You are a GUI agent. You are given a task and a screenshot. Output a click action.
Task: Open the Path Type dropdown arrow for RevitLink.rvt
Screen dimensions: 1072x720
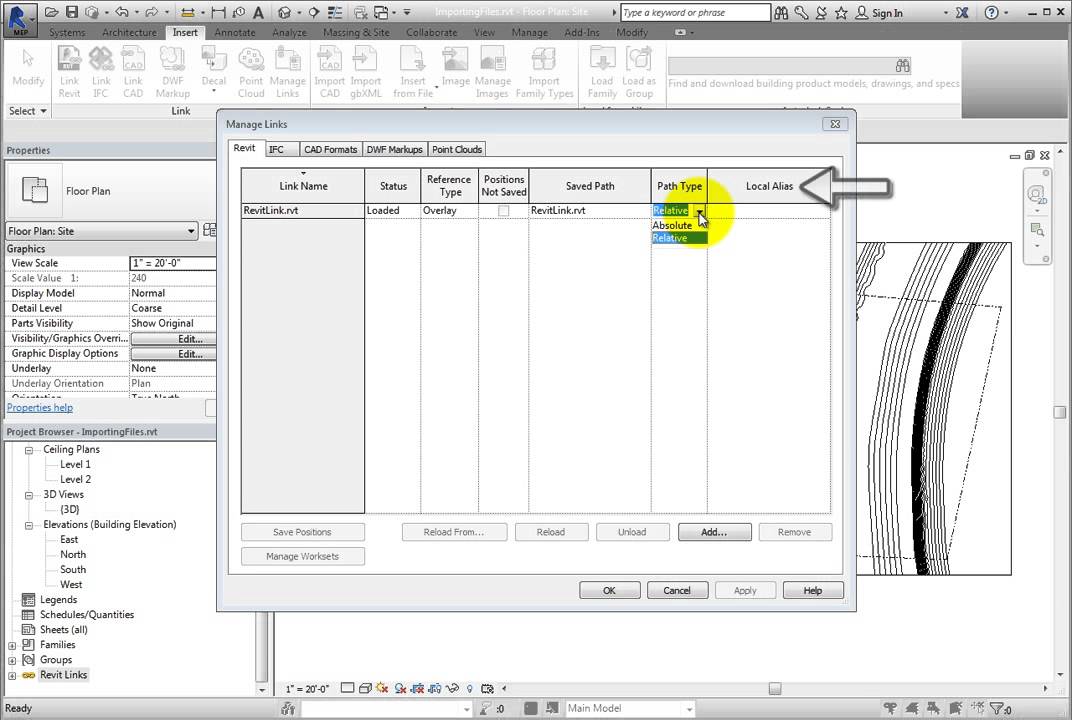(x=700, y=211)
